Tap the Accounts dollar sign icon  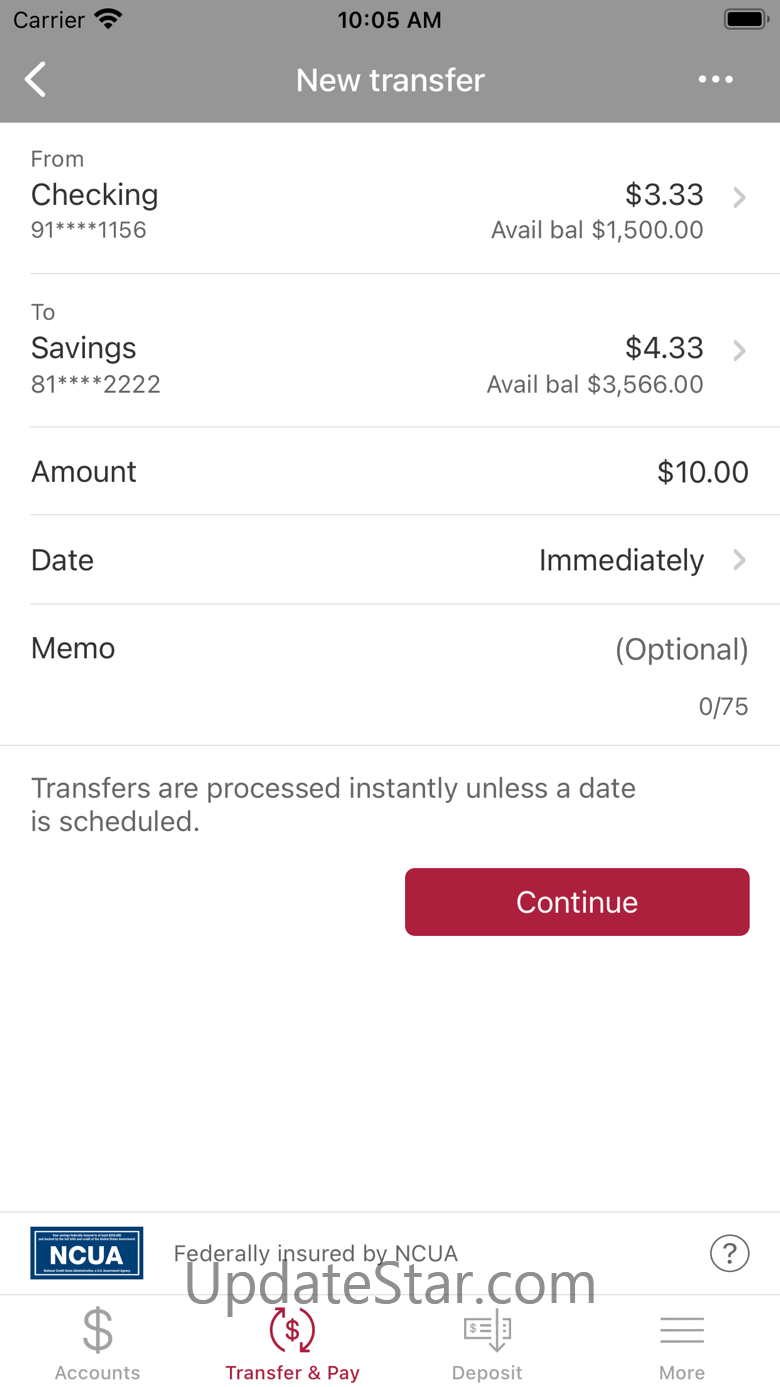pyautogui.click(x=97, y=1330)
